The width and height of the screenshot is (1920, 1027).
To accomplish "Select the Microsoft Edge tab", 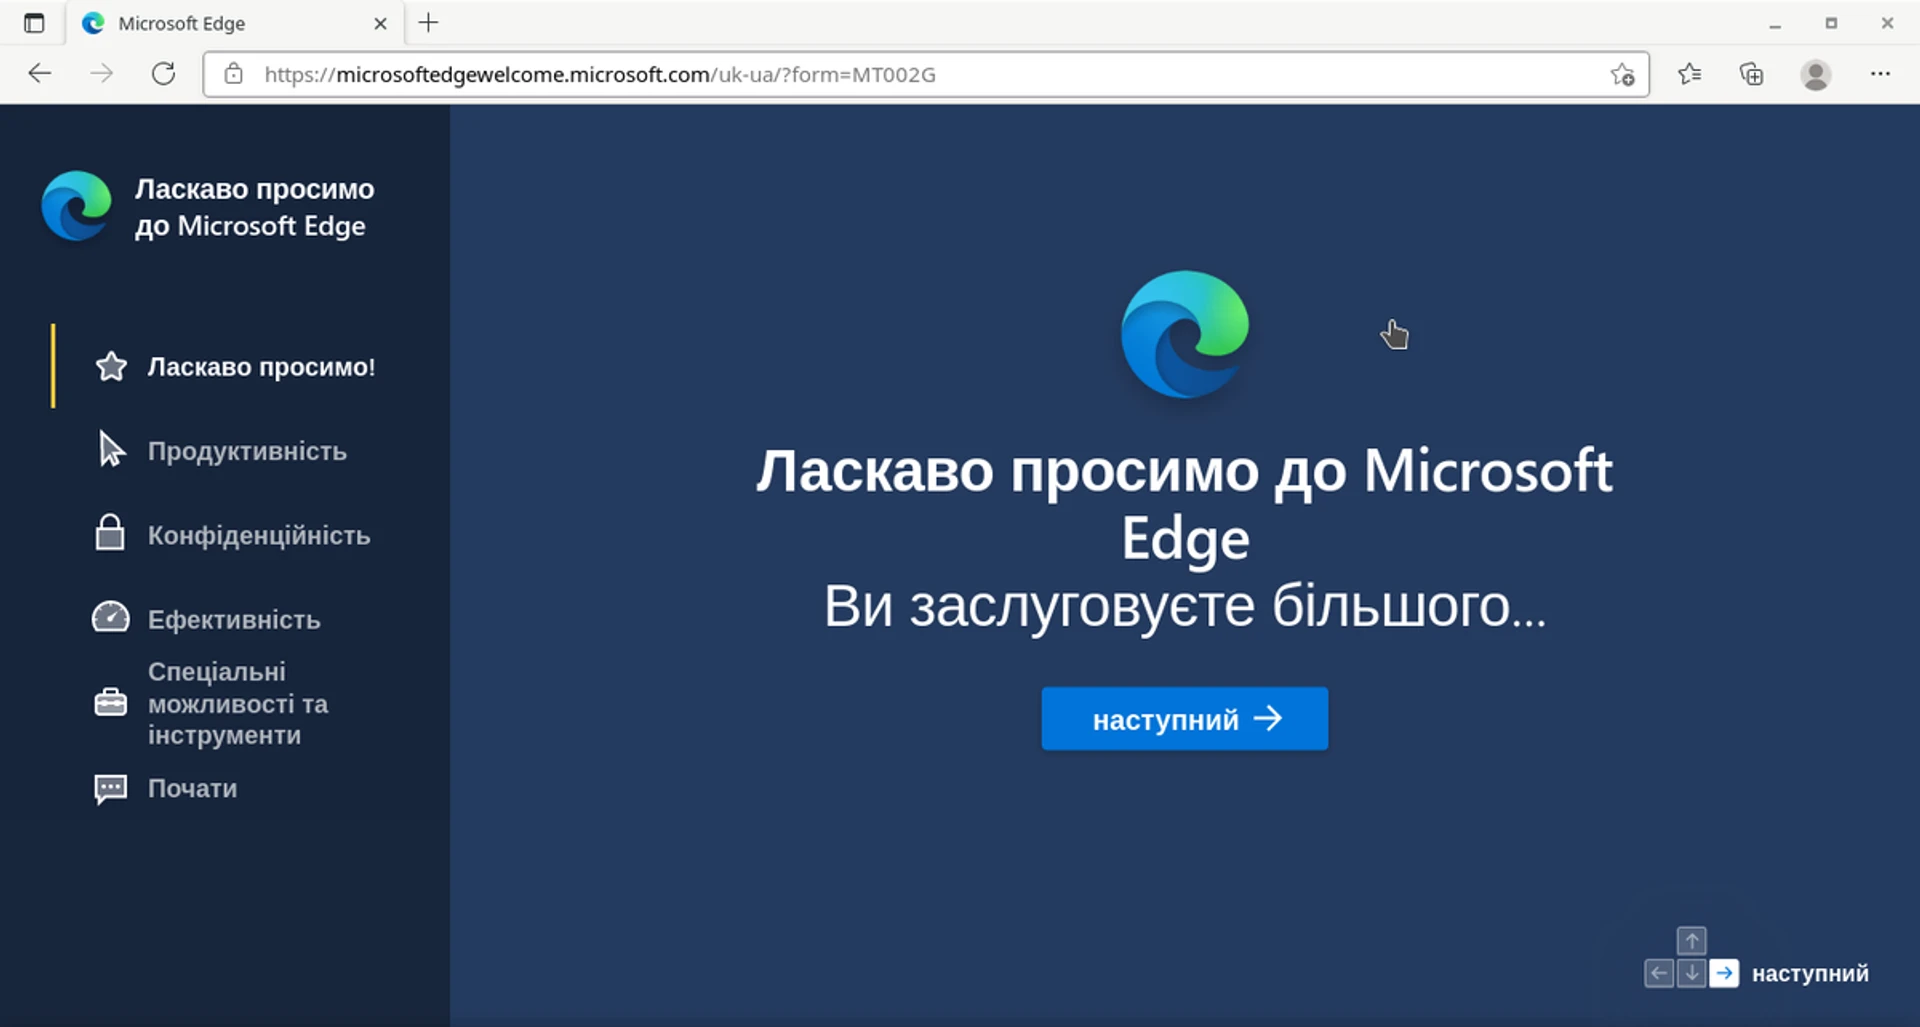I will (235, 23).
